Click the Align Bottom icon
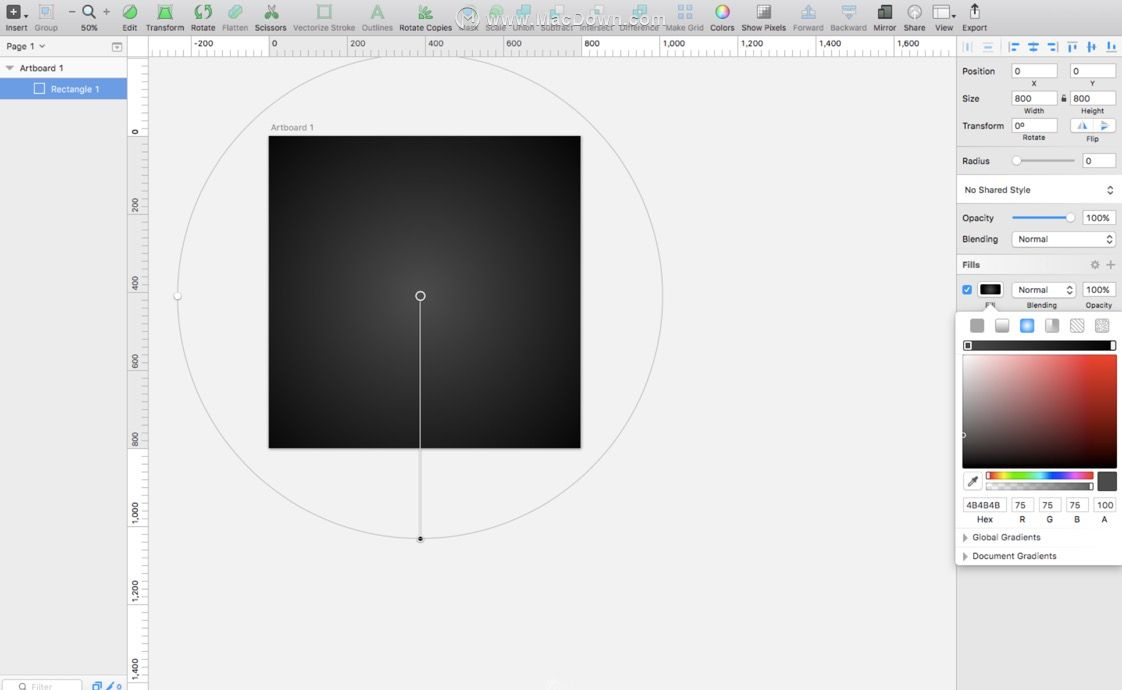1122x690 pixels. pos(1111,47)
